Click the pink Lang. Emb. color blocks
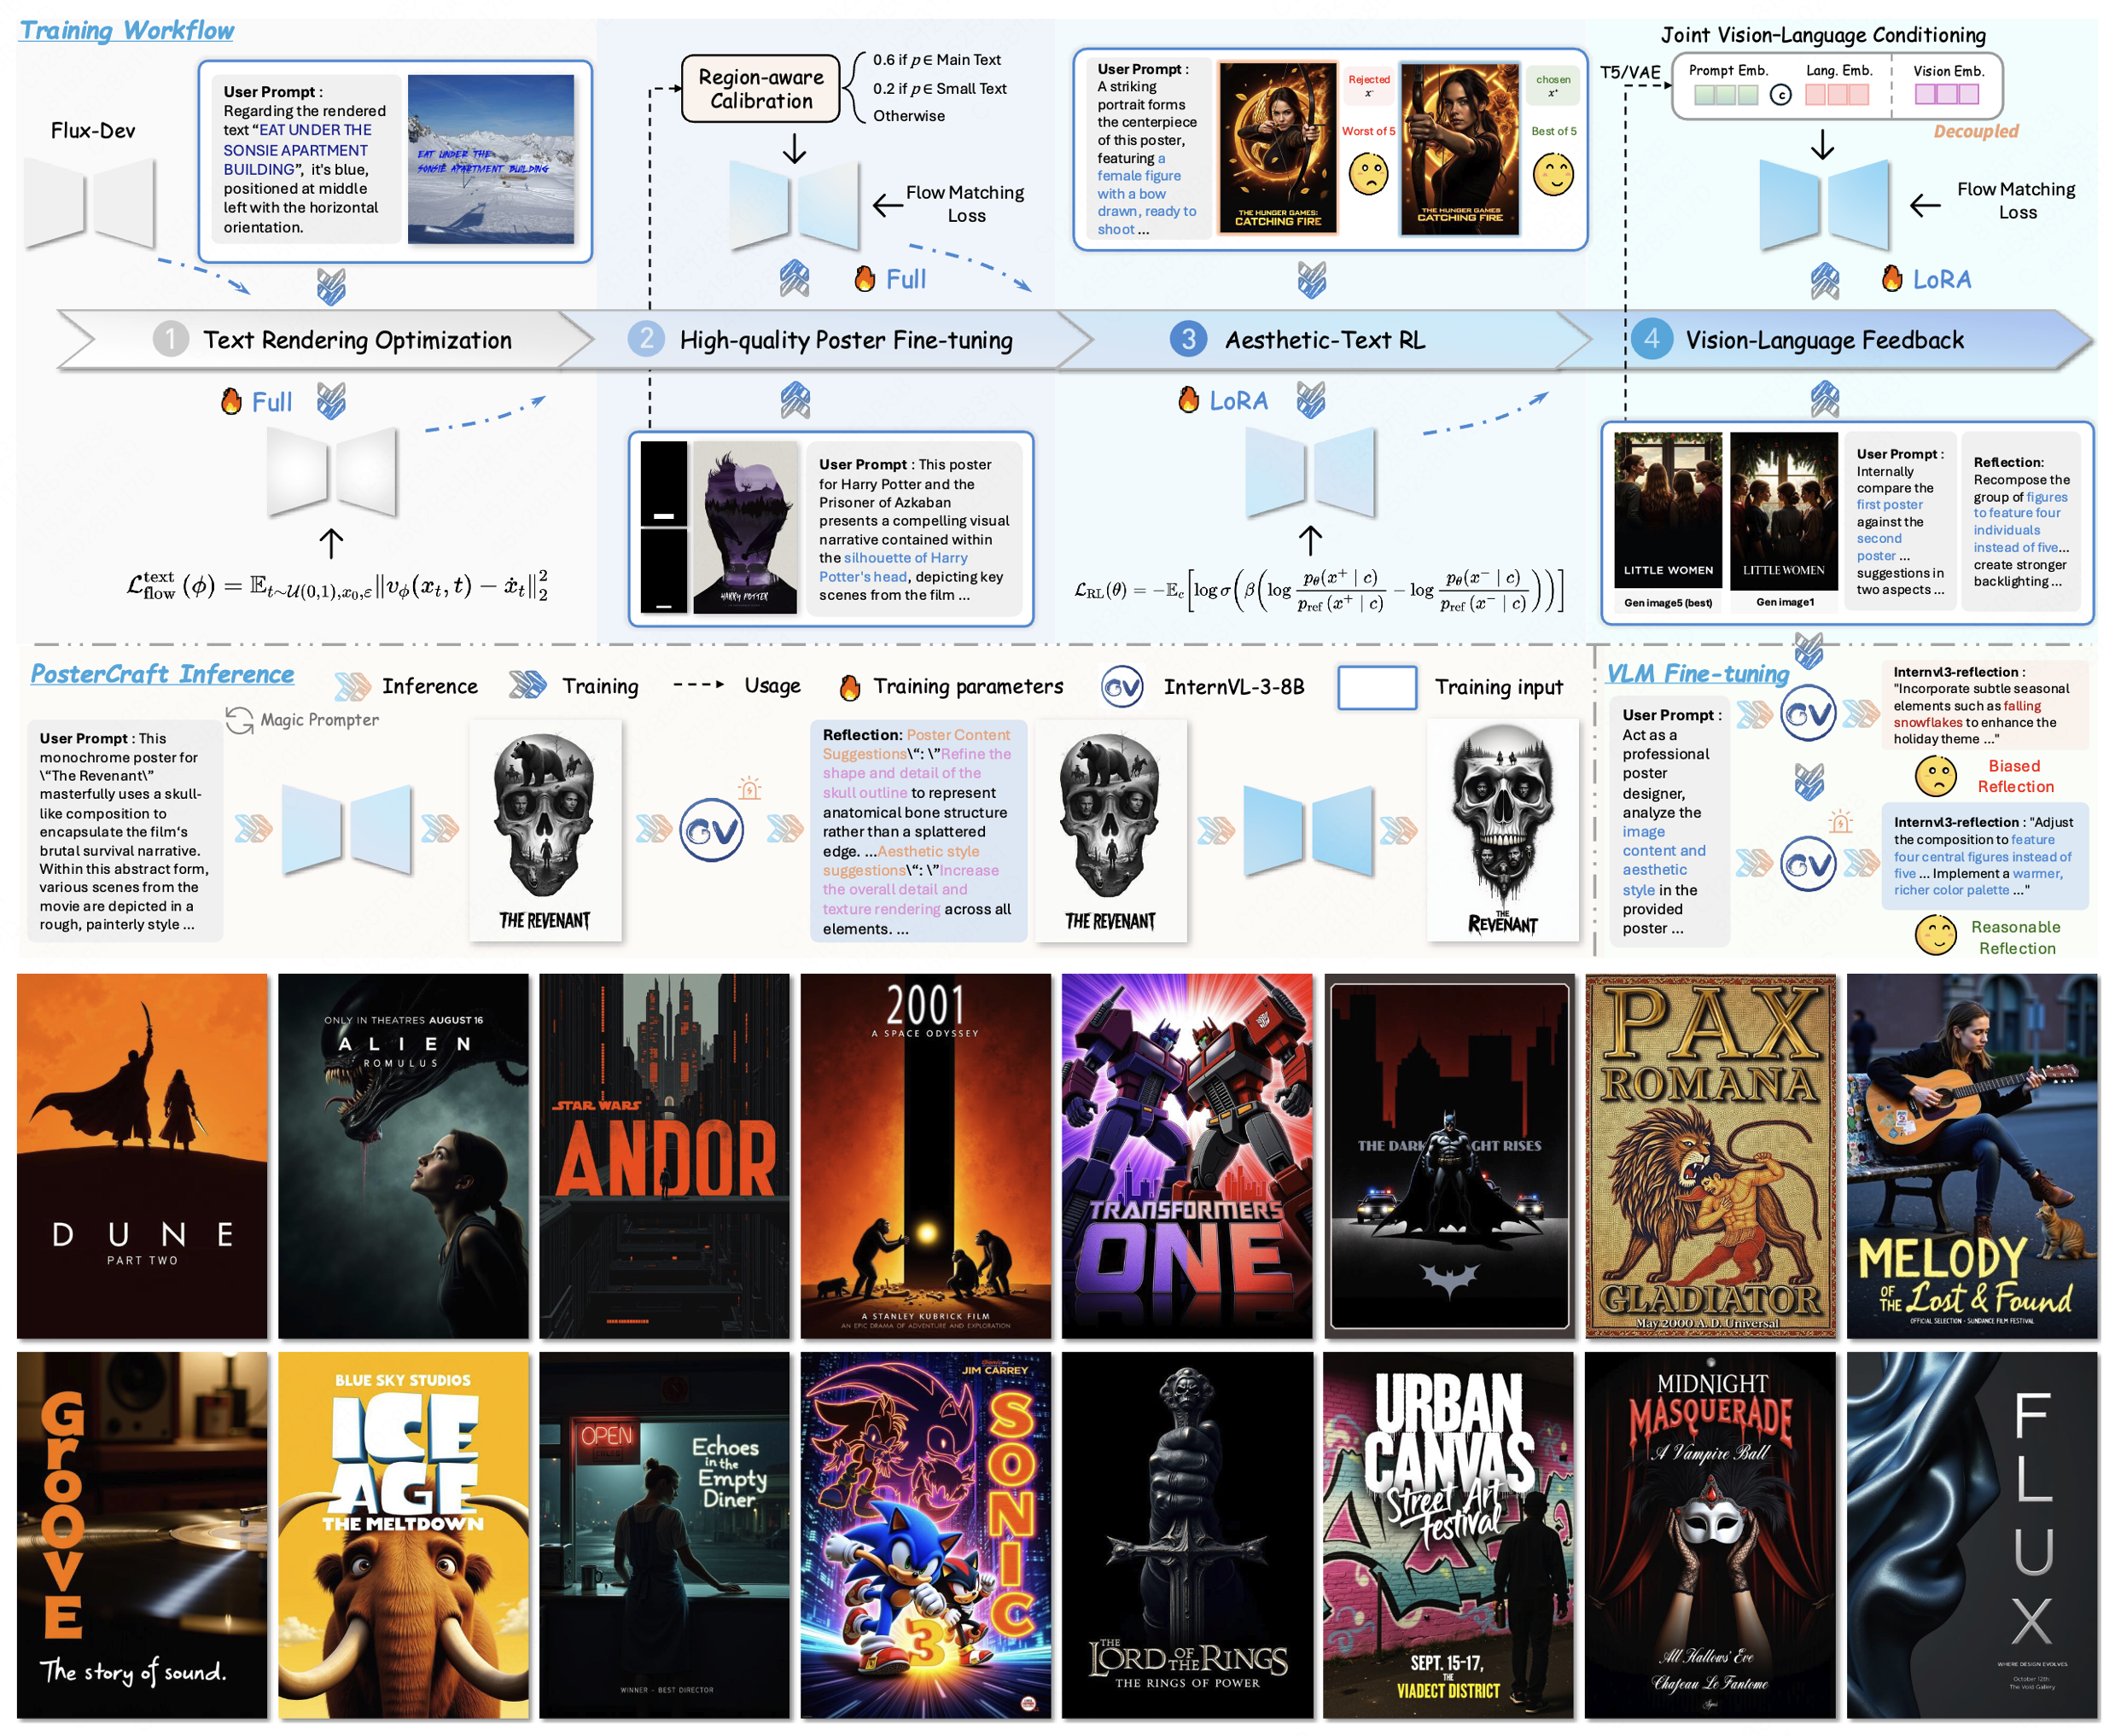Screen dimensions: 2115x1736 pos(1837,95)
